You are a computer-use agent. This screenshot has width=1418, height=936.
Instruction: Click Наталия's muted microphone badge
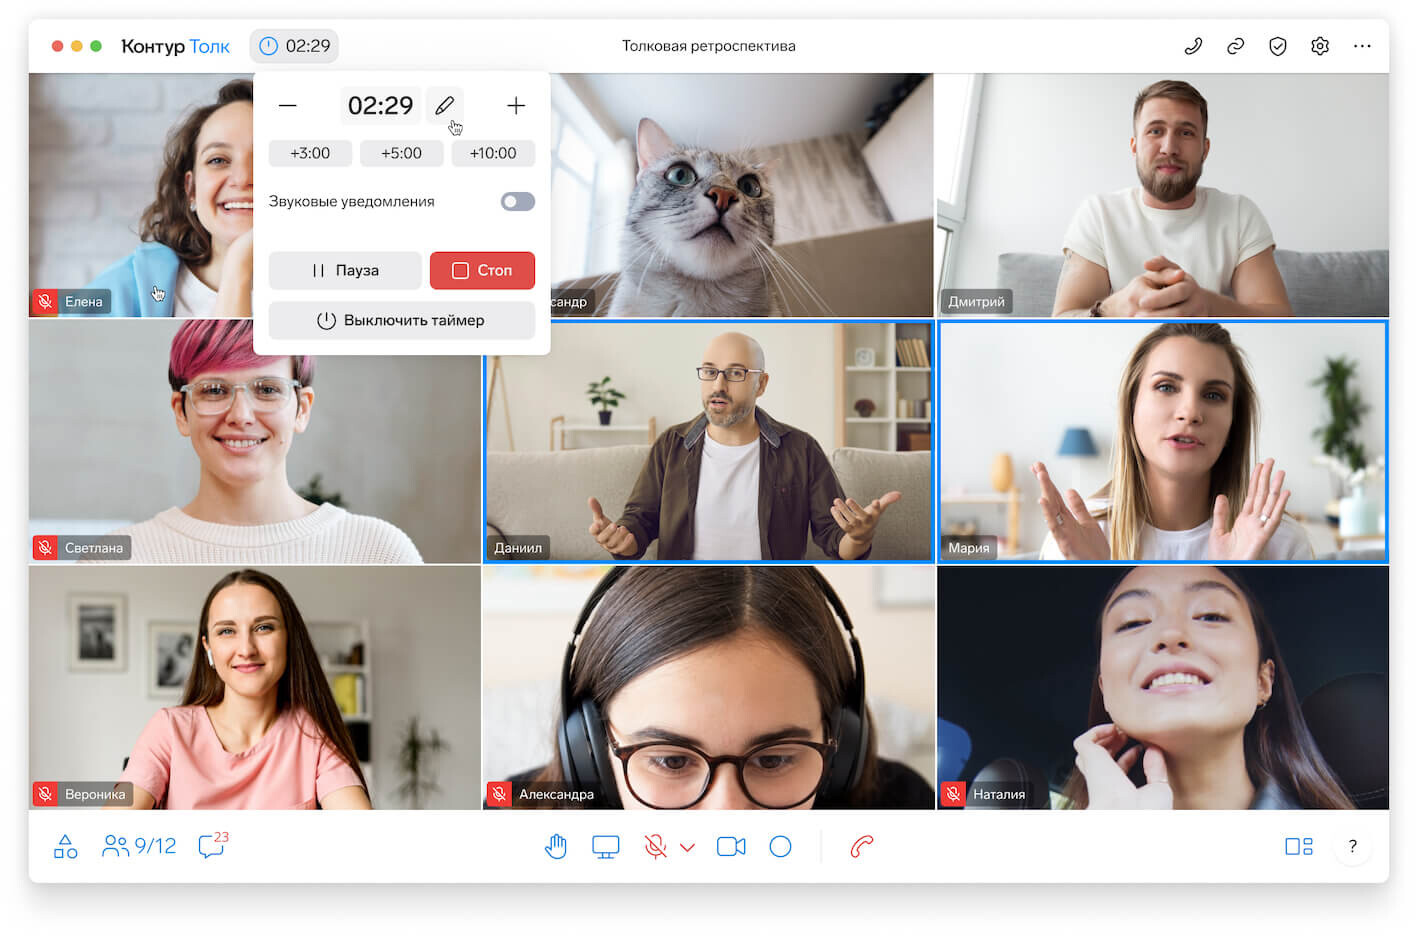pos(953,794)
